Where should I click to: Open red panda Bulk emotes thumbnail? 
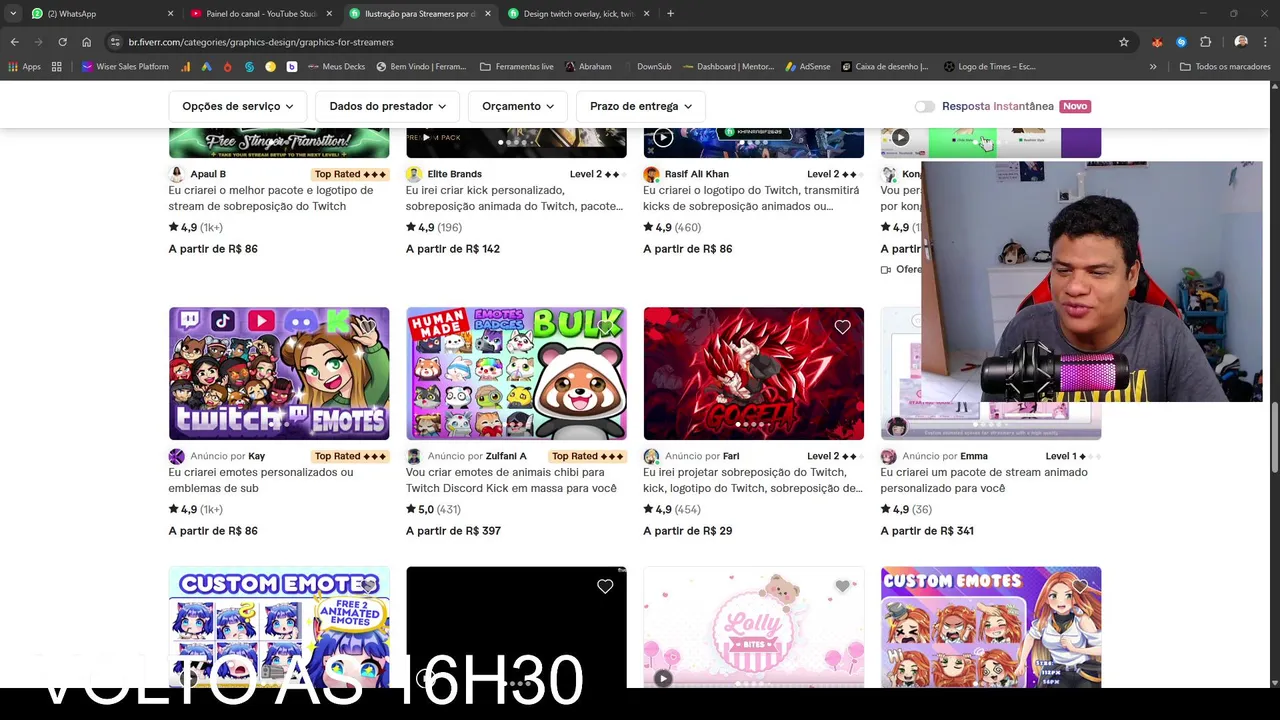click(516, 373)
